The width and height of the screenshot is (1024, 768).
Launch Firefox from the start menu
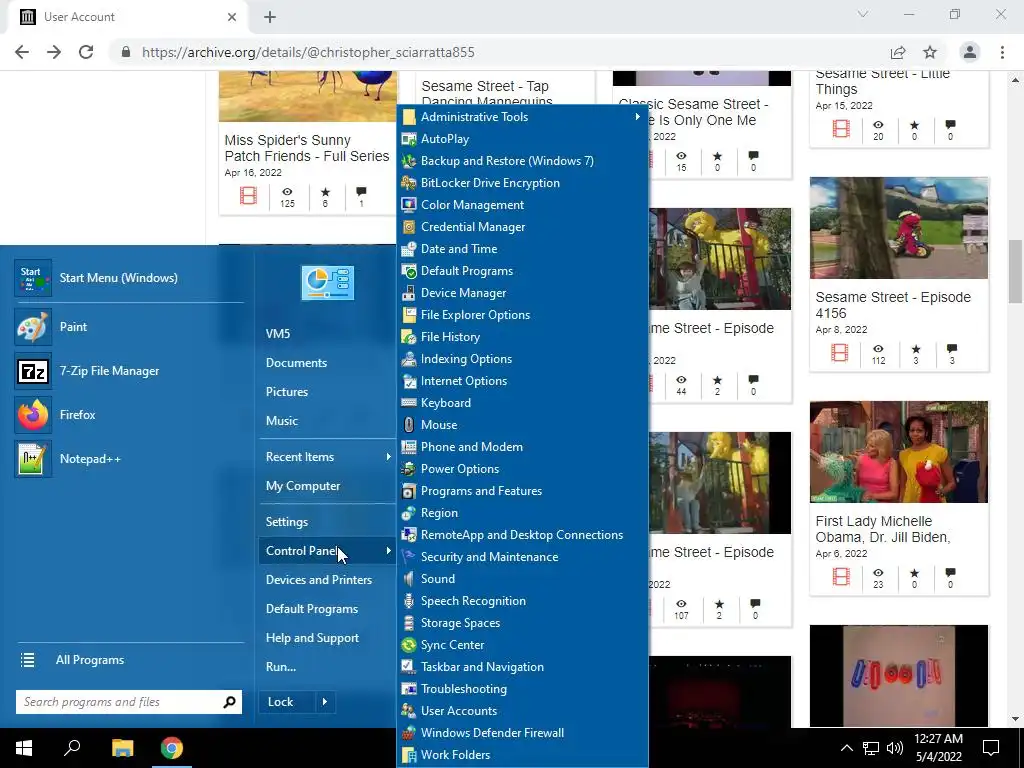tap(33, 415)
